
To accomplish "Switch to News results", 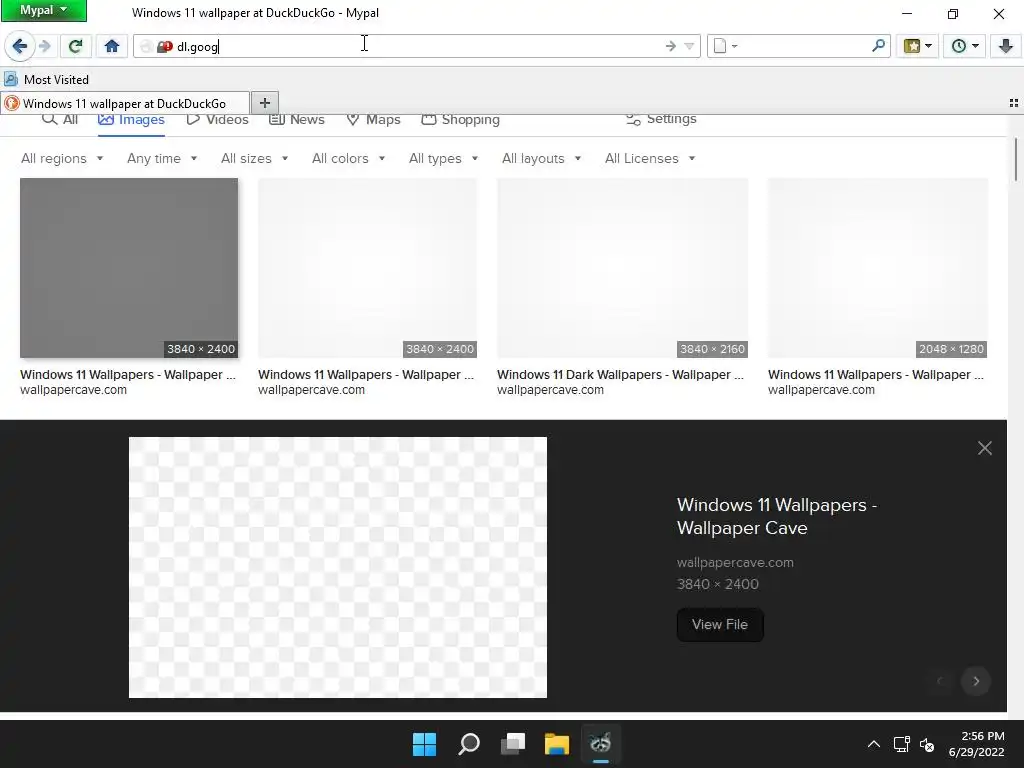I will [297, 120].
